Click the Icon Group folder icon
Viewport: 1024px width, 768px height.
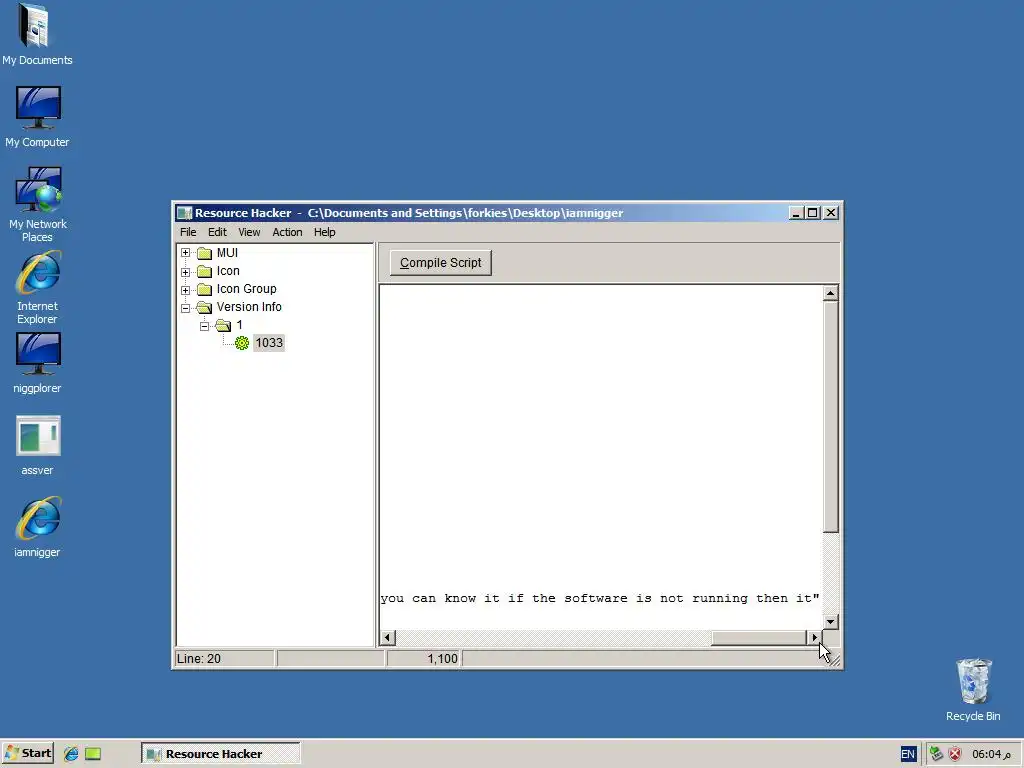[x=205, y=289]
